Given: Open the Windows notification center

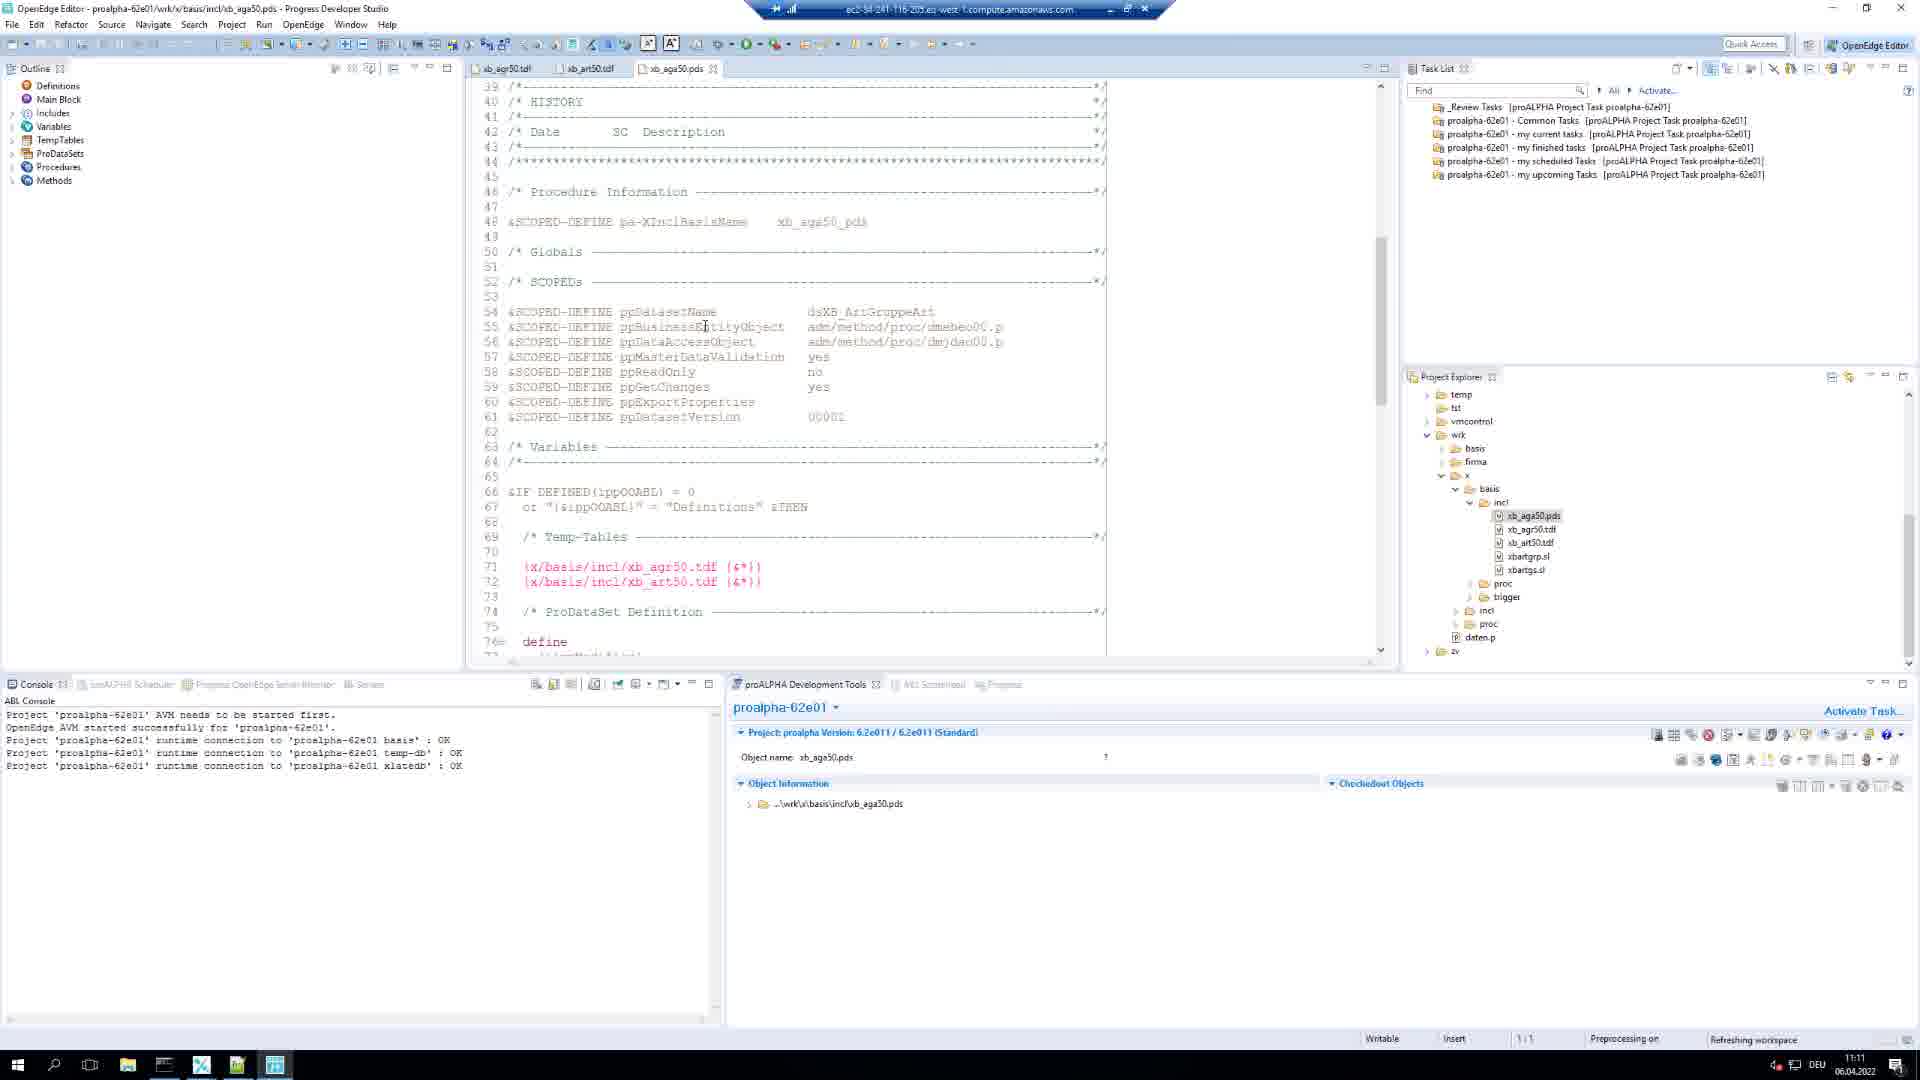Looking at the screenshot, I should coord(1895,1065).
